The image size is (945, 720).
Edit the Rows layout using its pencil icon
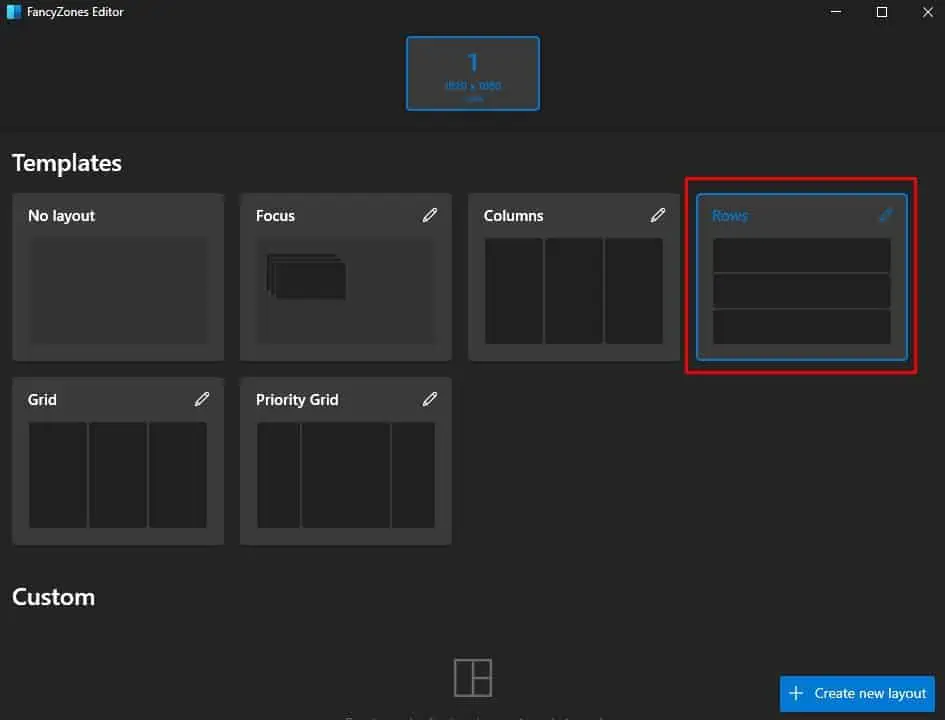point(886,214)
